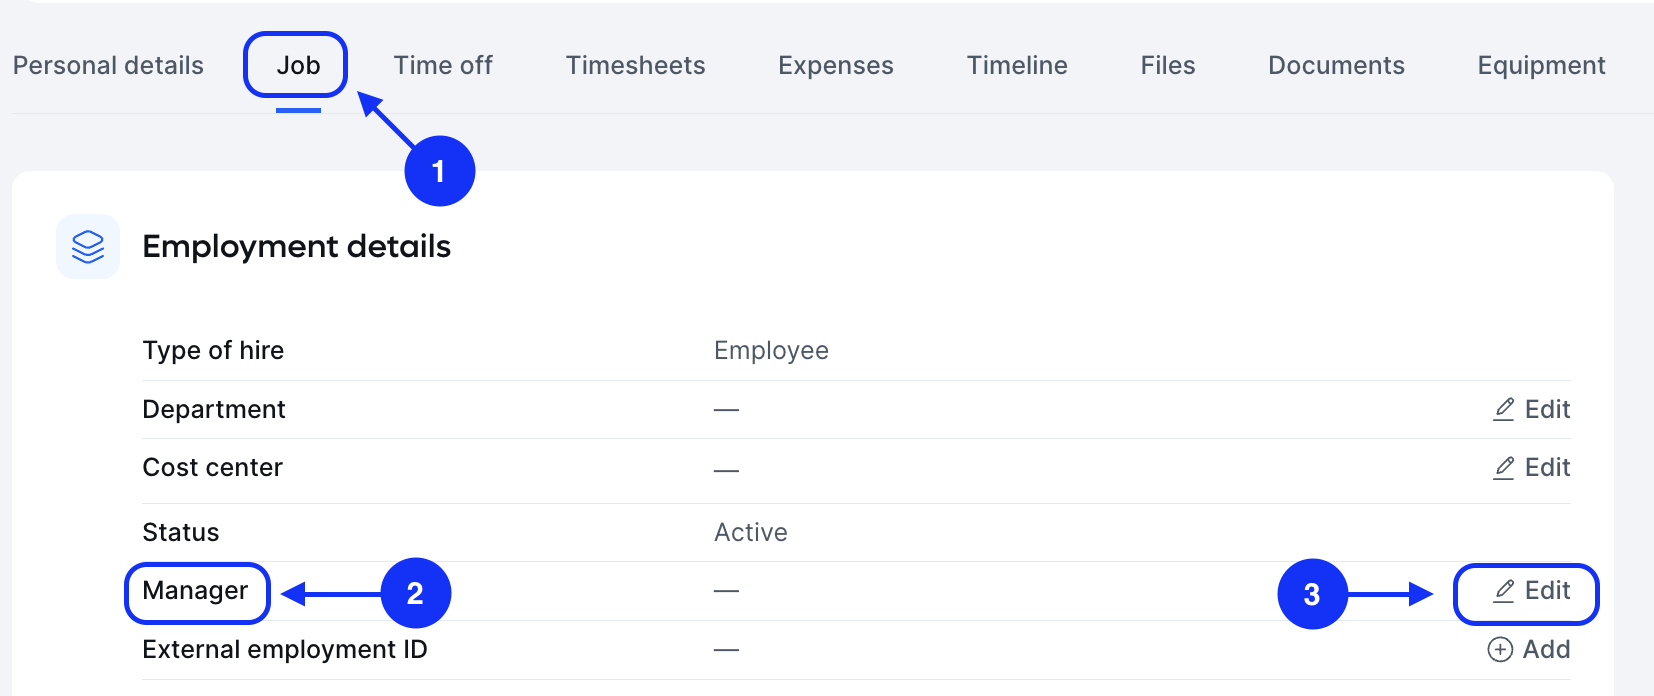Click the Status label
The image size is (1654, 696).
click(x=181, y=532)
